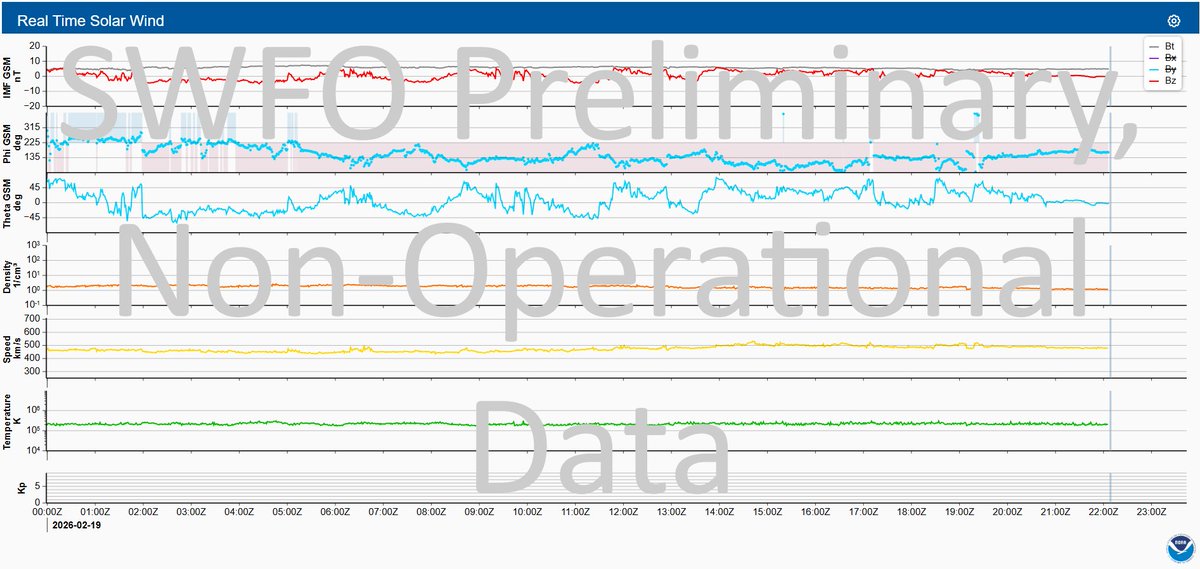The width and height of the screenshot is (1200, 569).
Task: Select the 05:00Z time axis label
Action: click(287, 510)
